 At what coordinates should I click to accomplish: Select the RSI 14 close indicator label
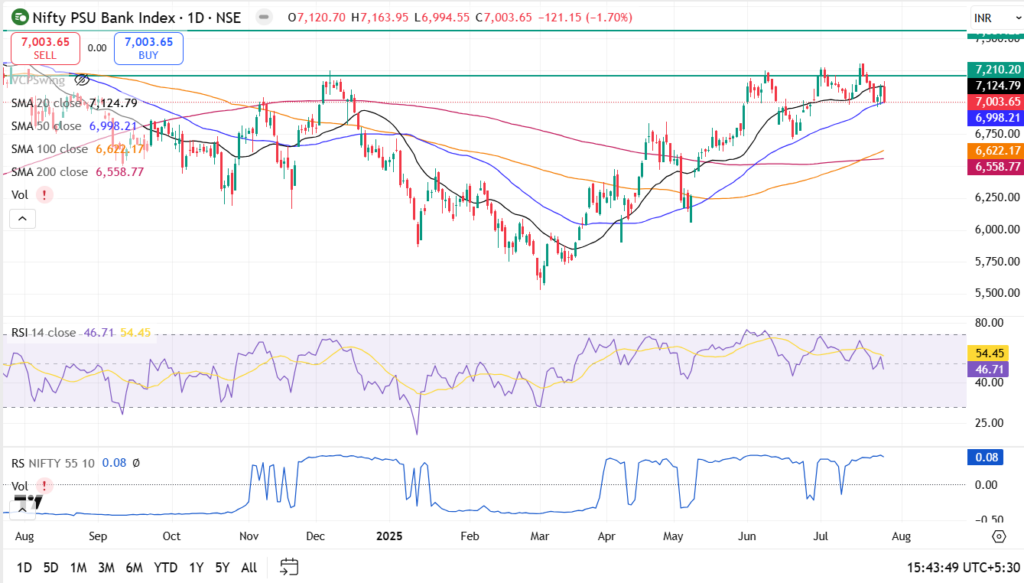(x=43, y=332)
